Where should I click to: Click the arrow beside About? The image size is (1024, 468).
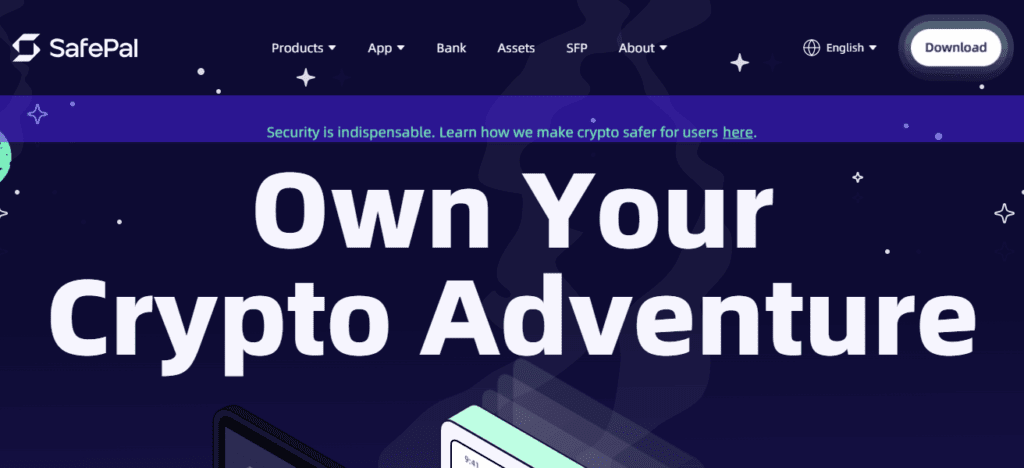[664, 48]
